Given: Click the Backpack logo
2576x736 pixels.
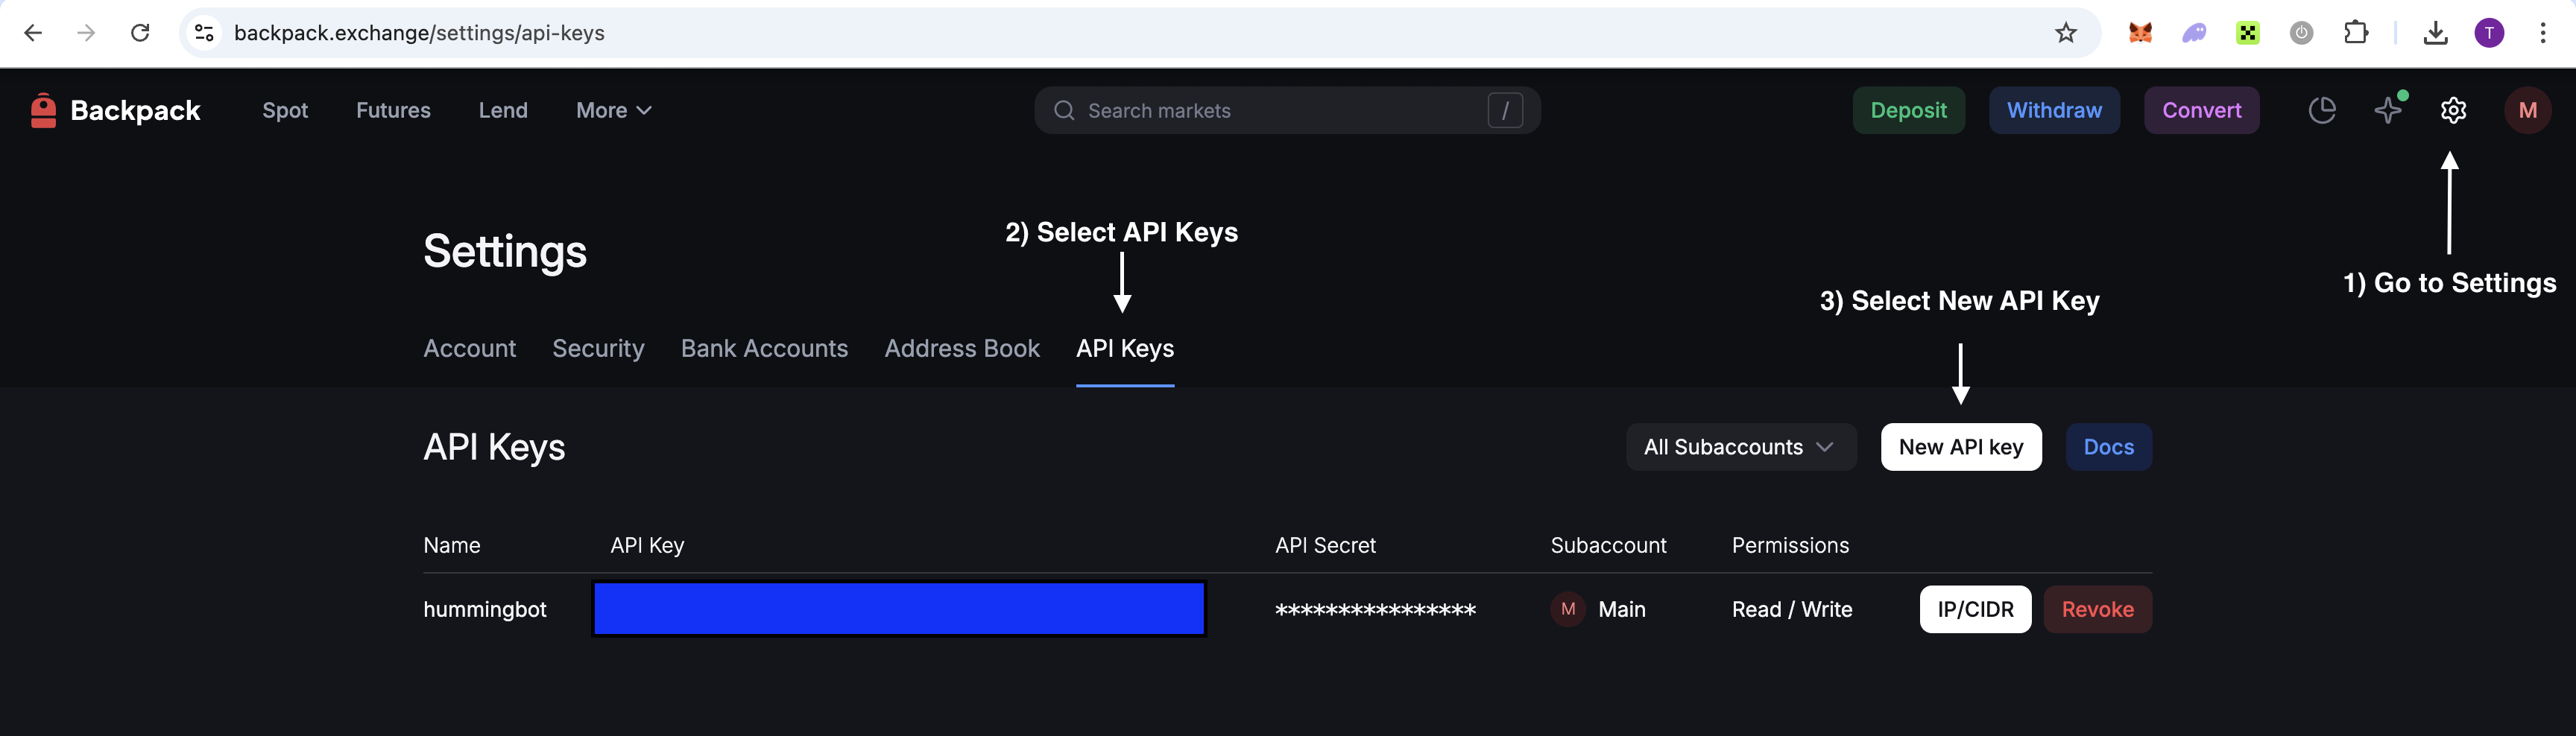Looking at the screenshot, I should coord(115,110).
